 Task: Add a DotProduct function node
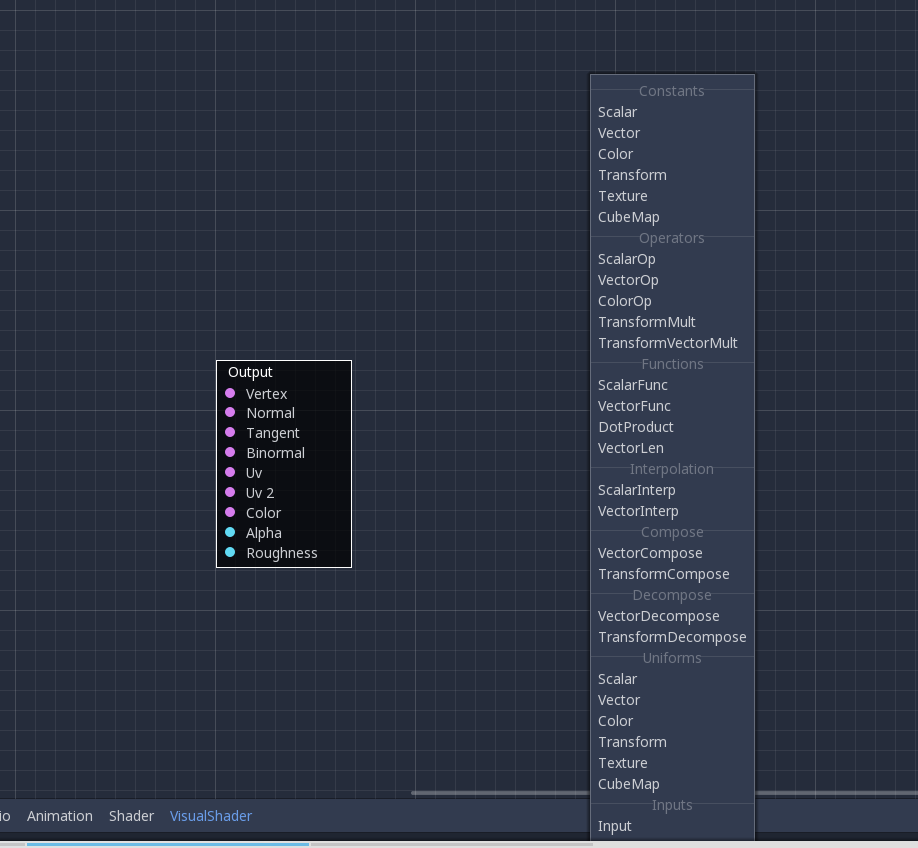point(636,427)
